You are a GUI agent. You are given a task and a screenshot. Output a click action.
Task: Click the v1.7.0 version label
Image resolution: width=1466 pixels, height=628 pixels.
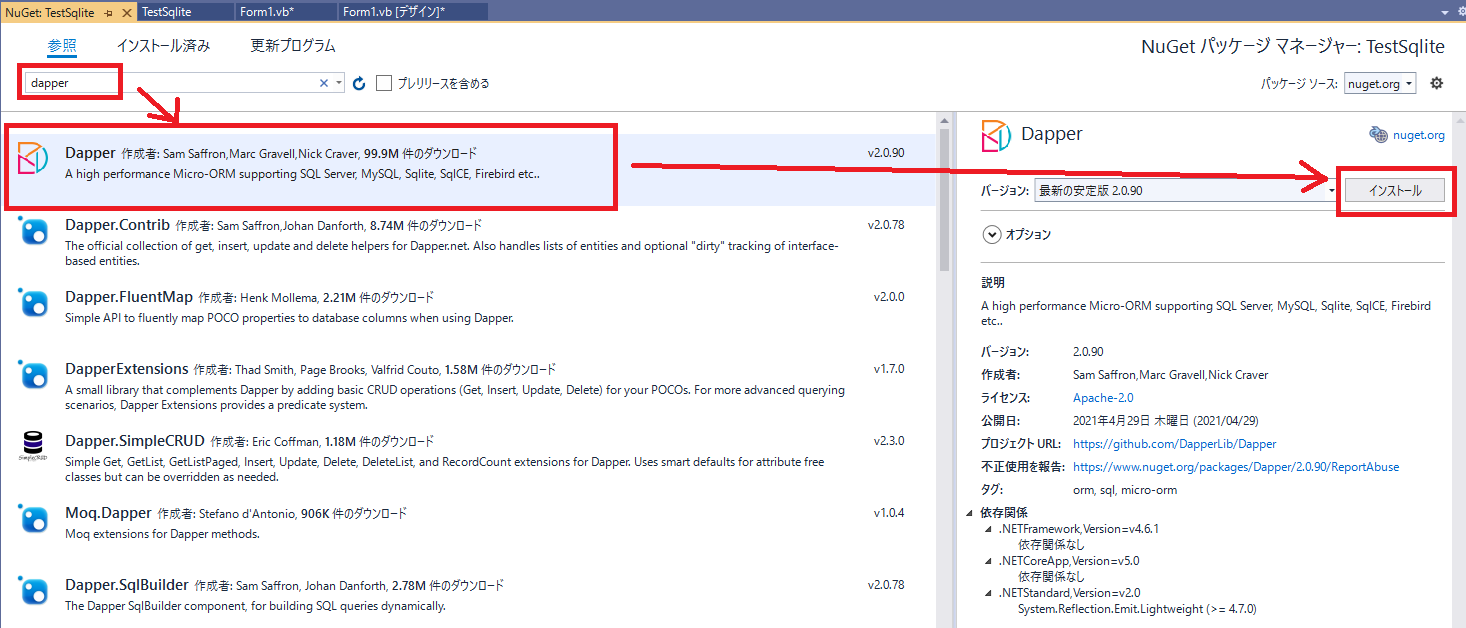click(889, 369)
